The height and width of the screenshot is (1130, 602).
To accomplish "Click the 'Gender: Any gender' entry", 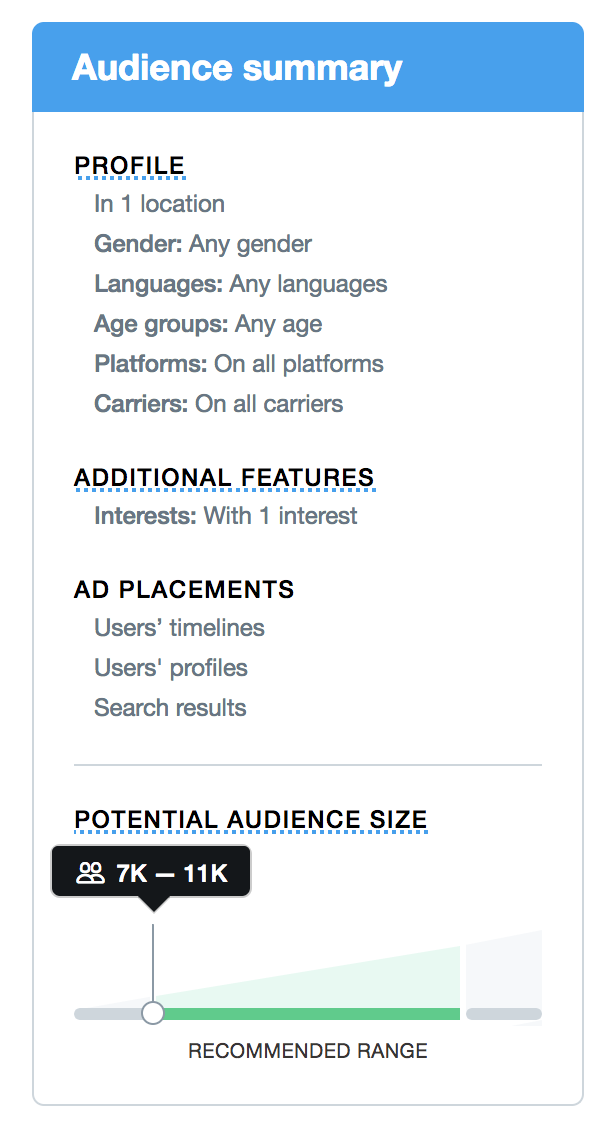I will (203, 244).
